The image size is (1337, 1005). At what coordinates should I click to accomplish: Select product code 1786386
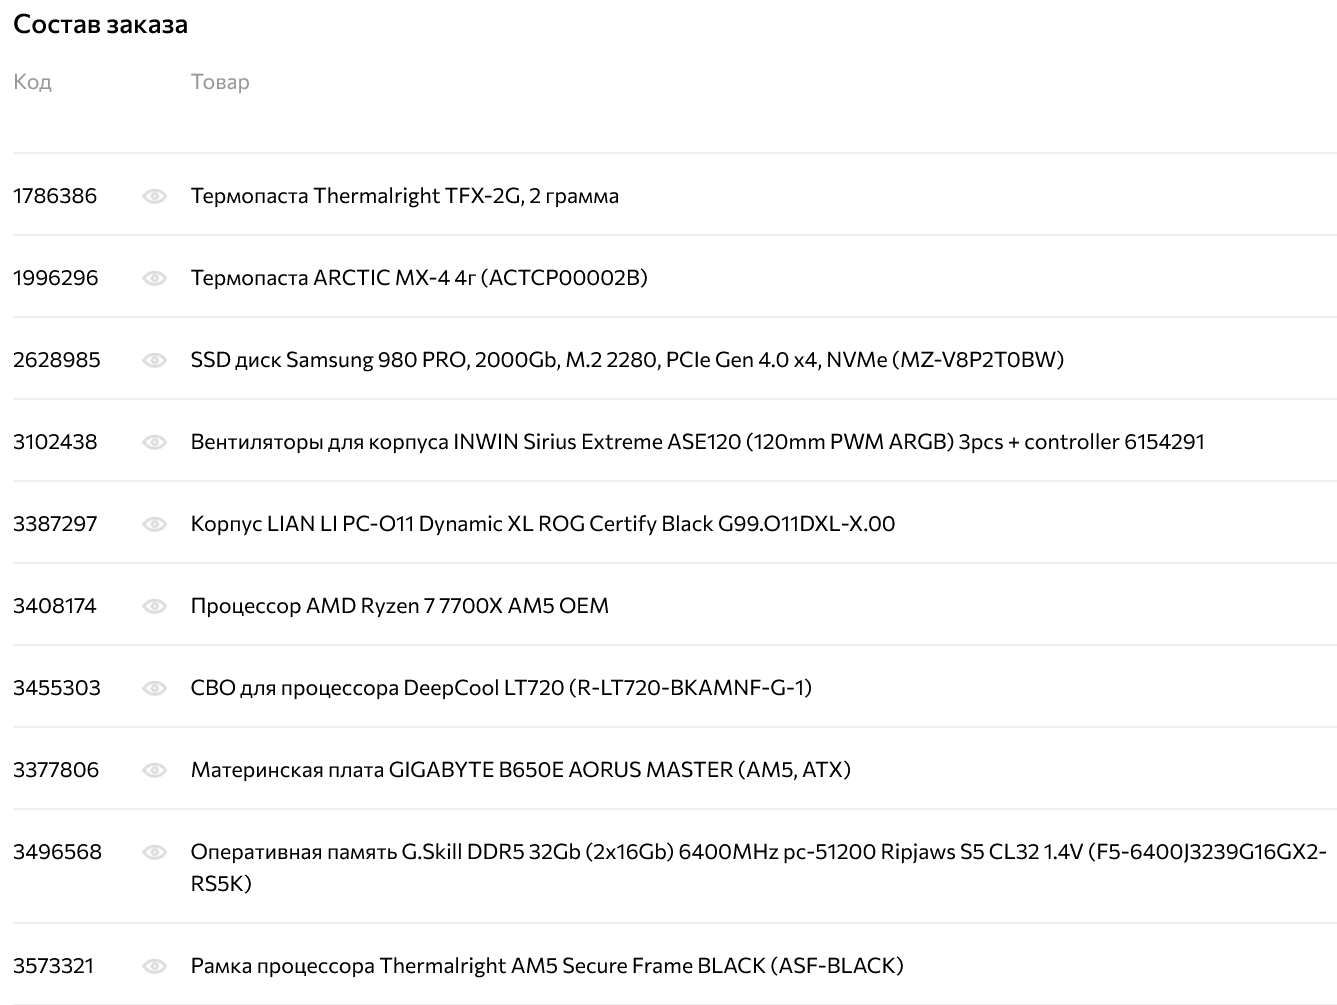(x=55, y=196)
